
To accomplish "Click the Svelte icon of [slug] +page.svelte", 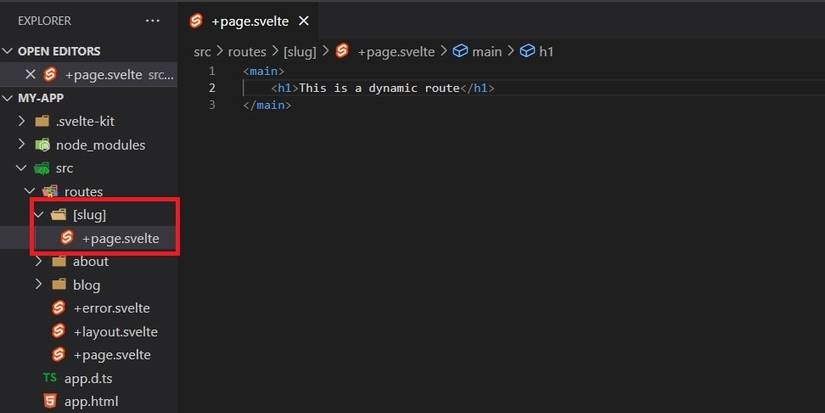I will click(x=67, y=238).
